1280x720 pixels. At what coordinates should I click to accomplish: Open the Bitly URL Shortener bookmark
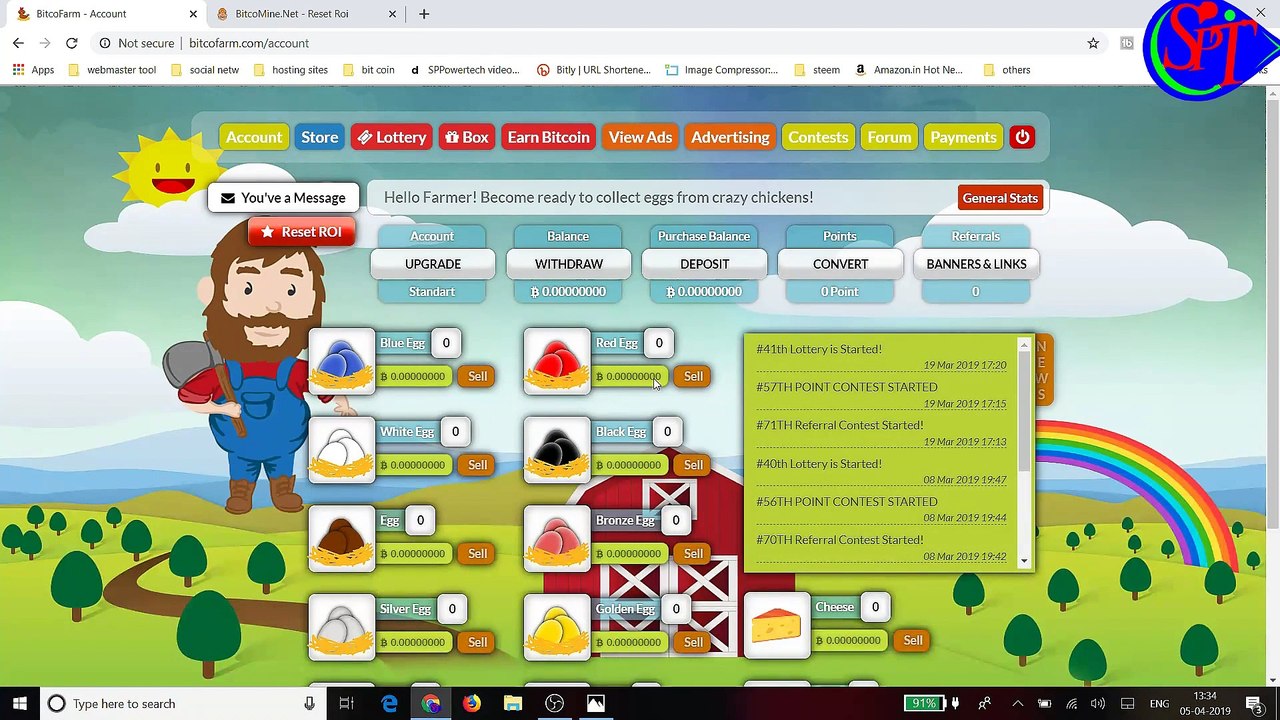click(x=594, y=70)
